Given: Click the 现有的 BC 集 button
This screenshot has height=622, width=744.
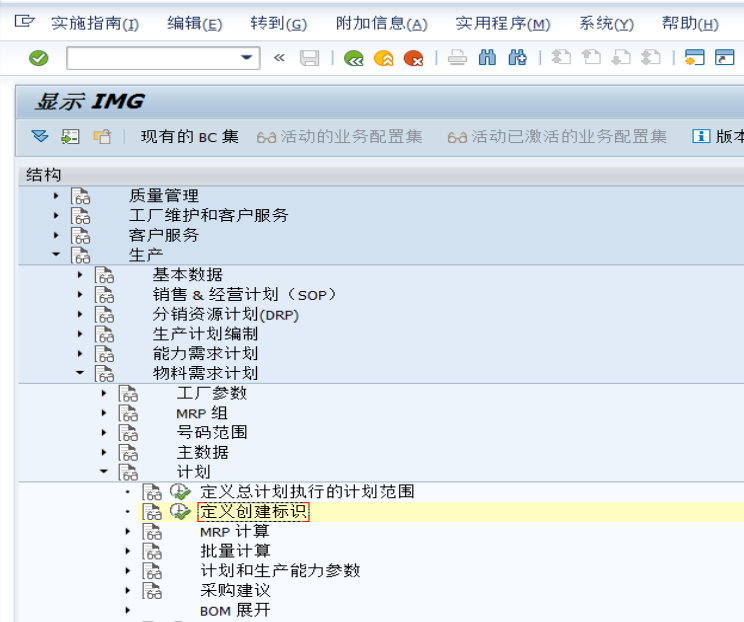Looking at the screenshot, I should (x=190, y=137).
